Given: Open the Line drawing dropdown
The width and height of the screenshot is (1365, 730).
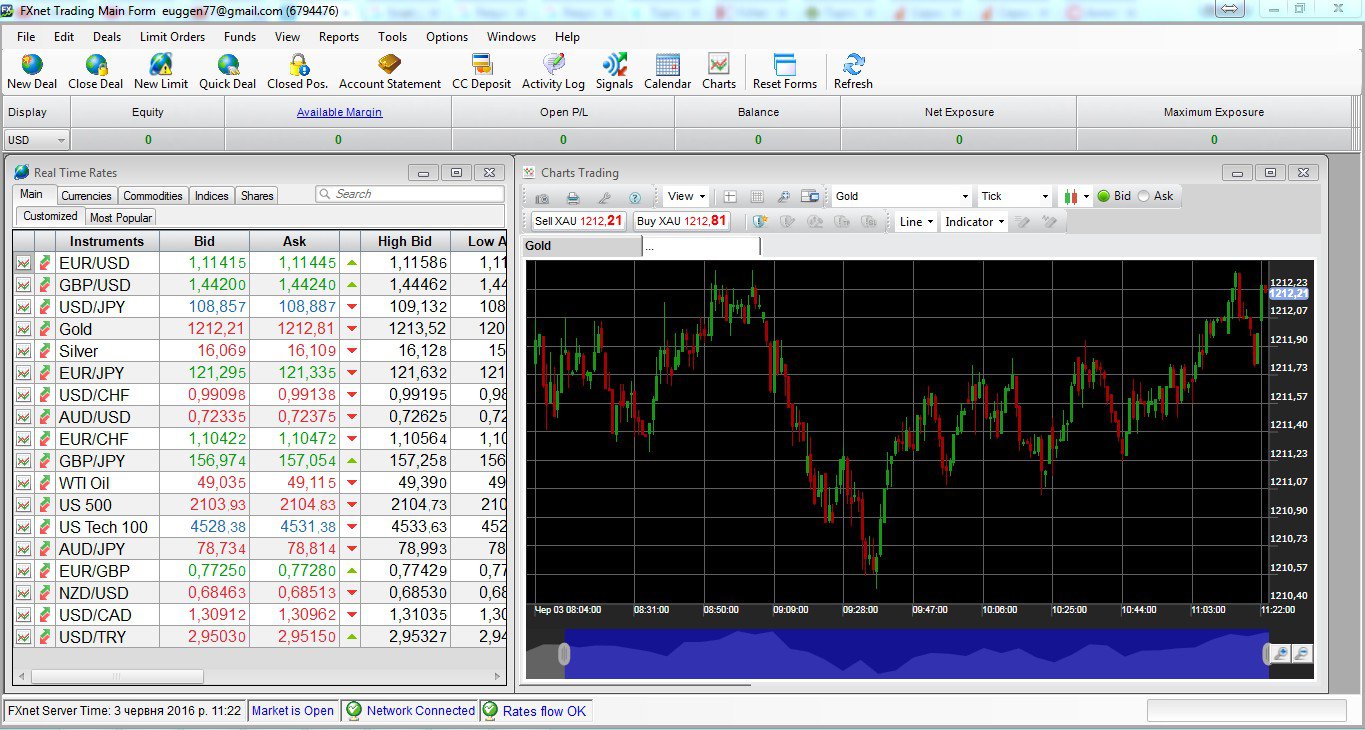Looking at the screenshot, I should [916, 222].
